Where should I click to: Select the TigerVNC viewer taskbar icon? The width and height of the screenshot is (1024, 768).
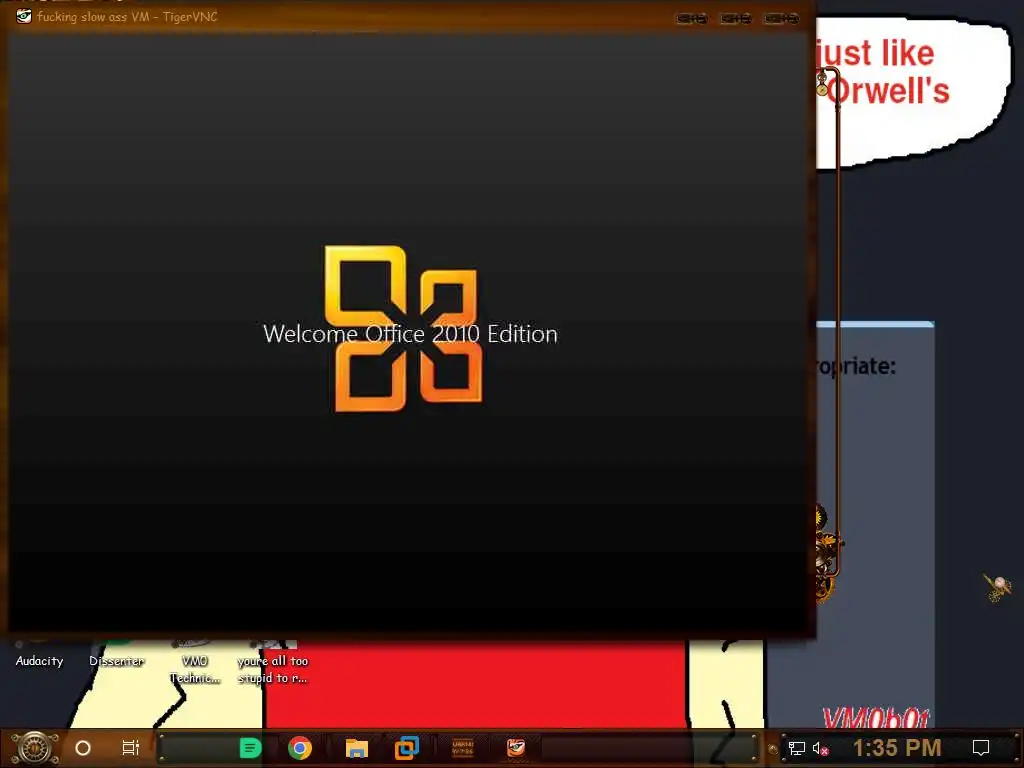[x=516, y=748]
